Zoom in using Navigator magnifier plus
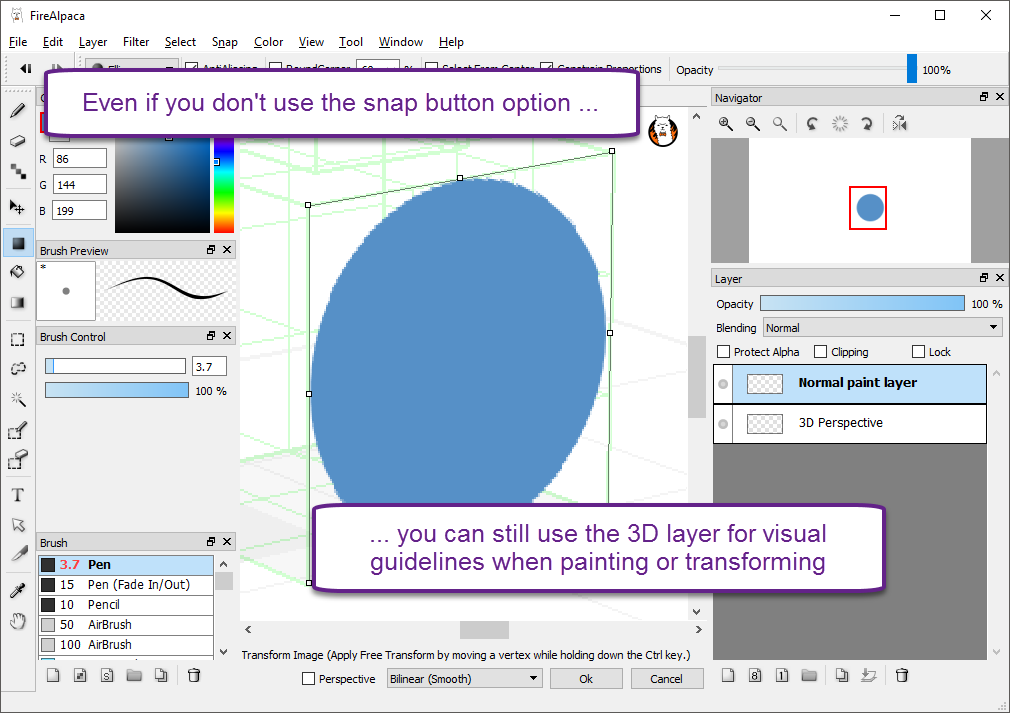Screen dimensions: 1010x713 [x=726, y=124]
